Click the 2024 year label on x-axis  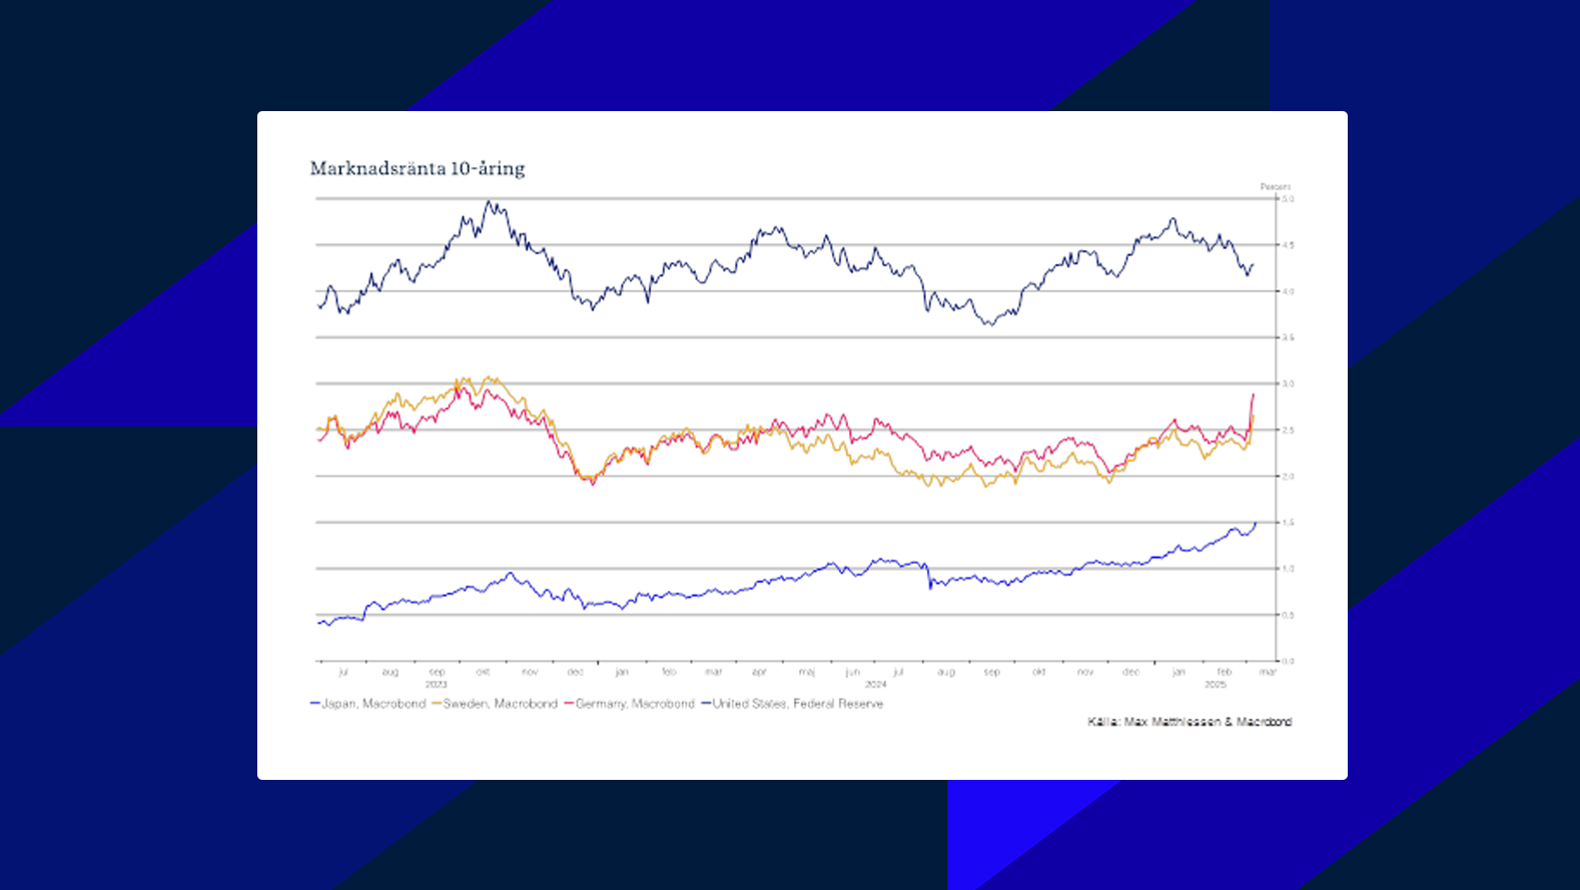click(875, 684)
